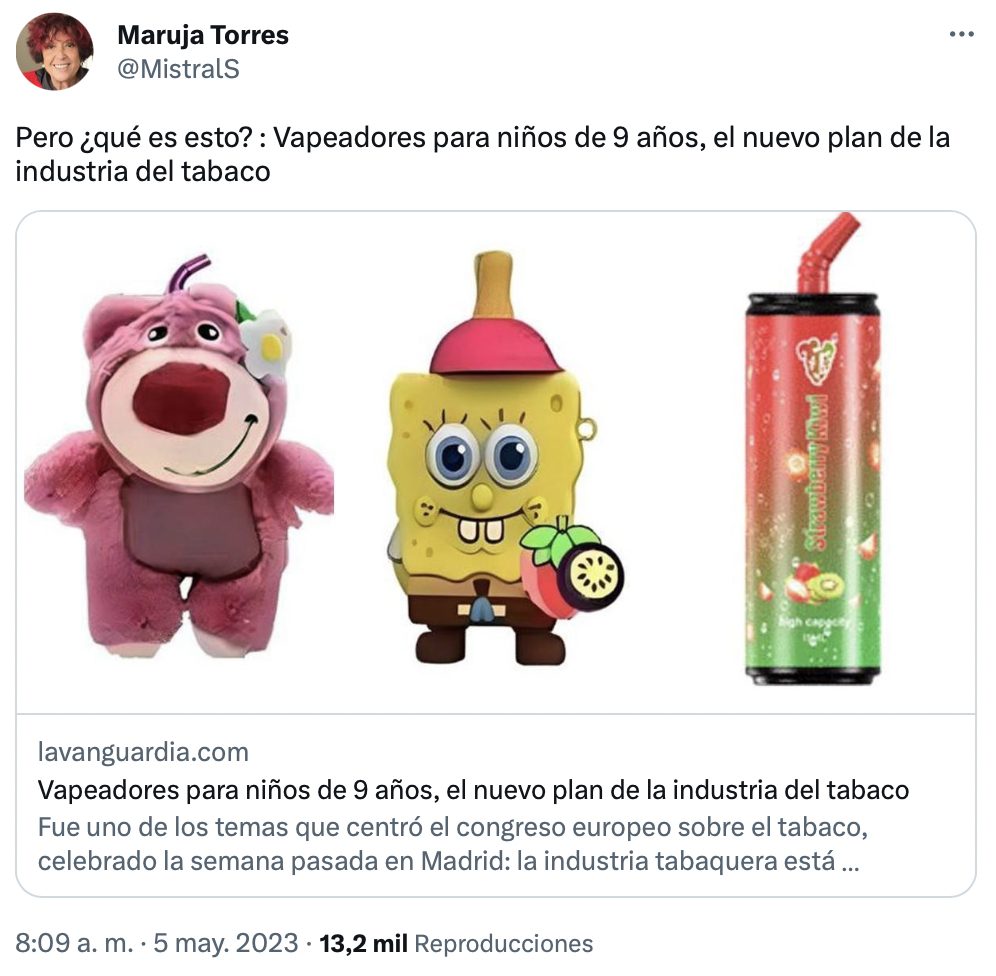Click the 8:09 a. m. timestamp

pyautogui.click(x=74, y=944)
